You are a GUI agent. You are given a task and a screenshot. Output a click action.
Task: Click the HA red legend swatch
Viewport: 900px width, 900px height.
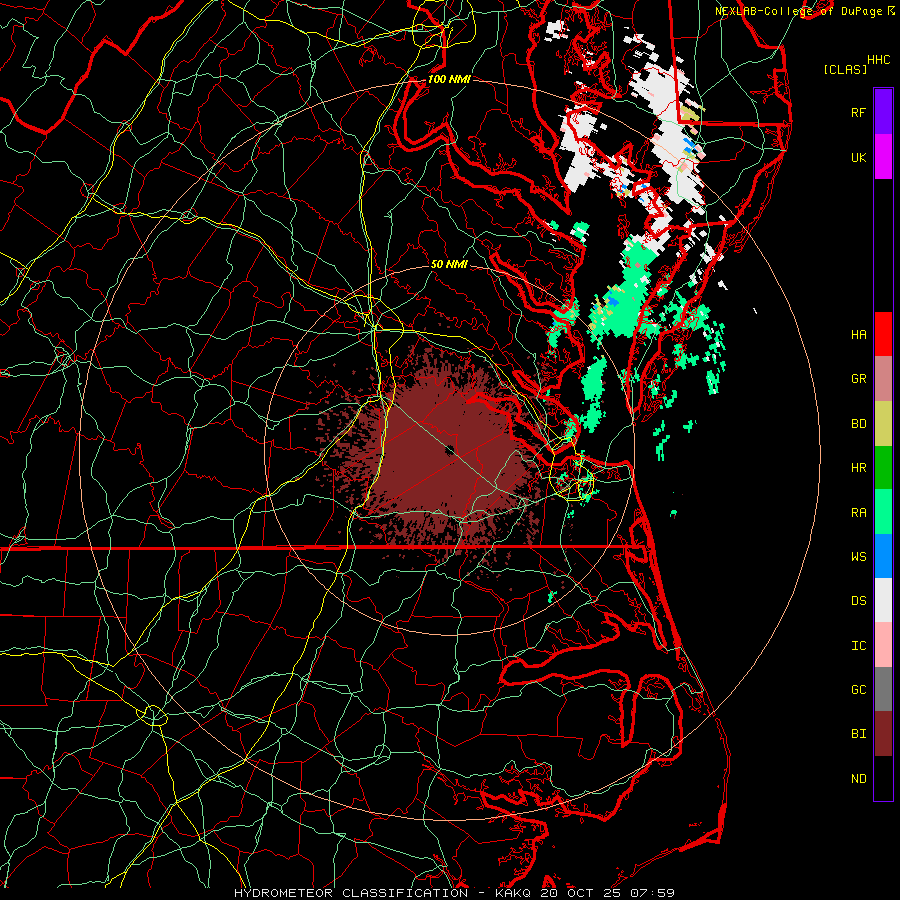click(883, 334)
